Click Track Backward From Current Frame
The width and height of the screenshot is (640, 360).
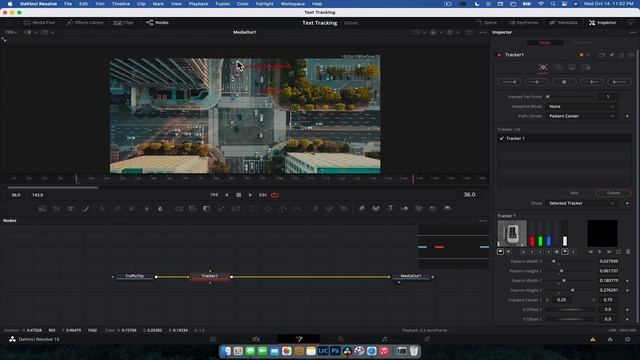pyautogui.click(x=536, y=82)
